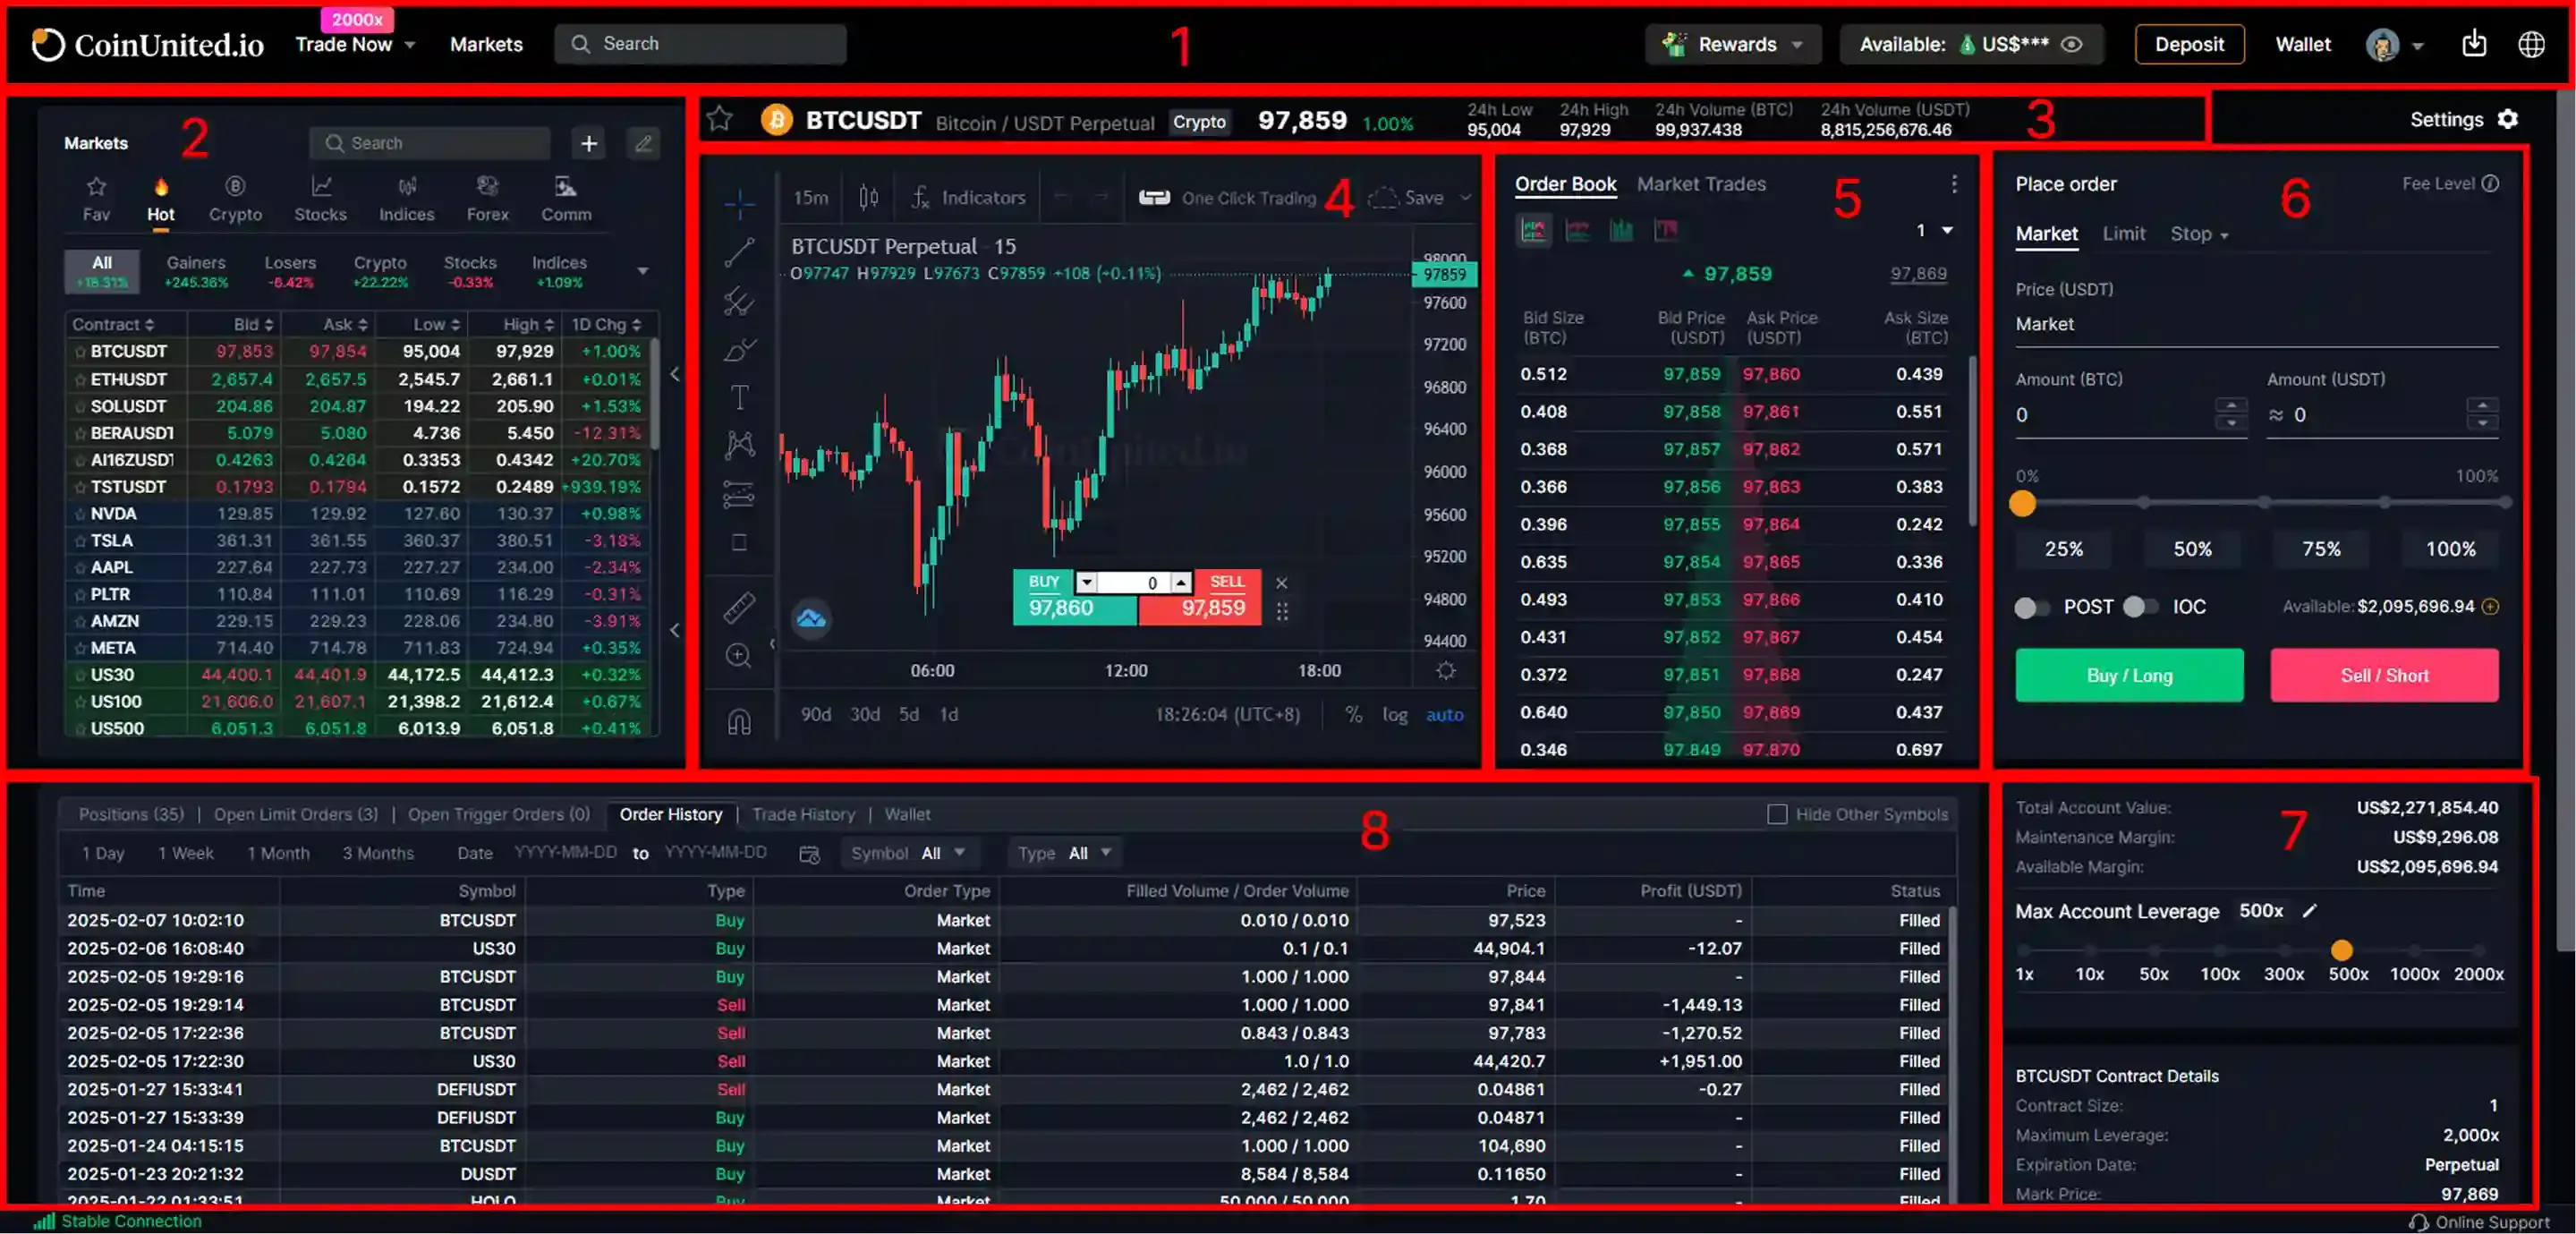Increase Amount (USDT) with stepper up arrow
The width and height of the screenshot is (2576, 1234).
2482,405
